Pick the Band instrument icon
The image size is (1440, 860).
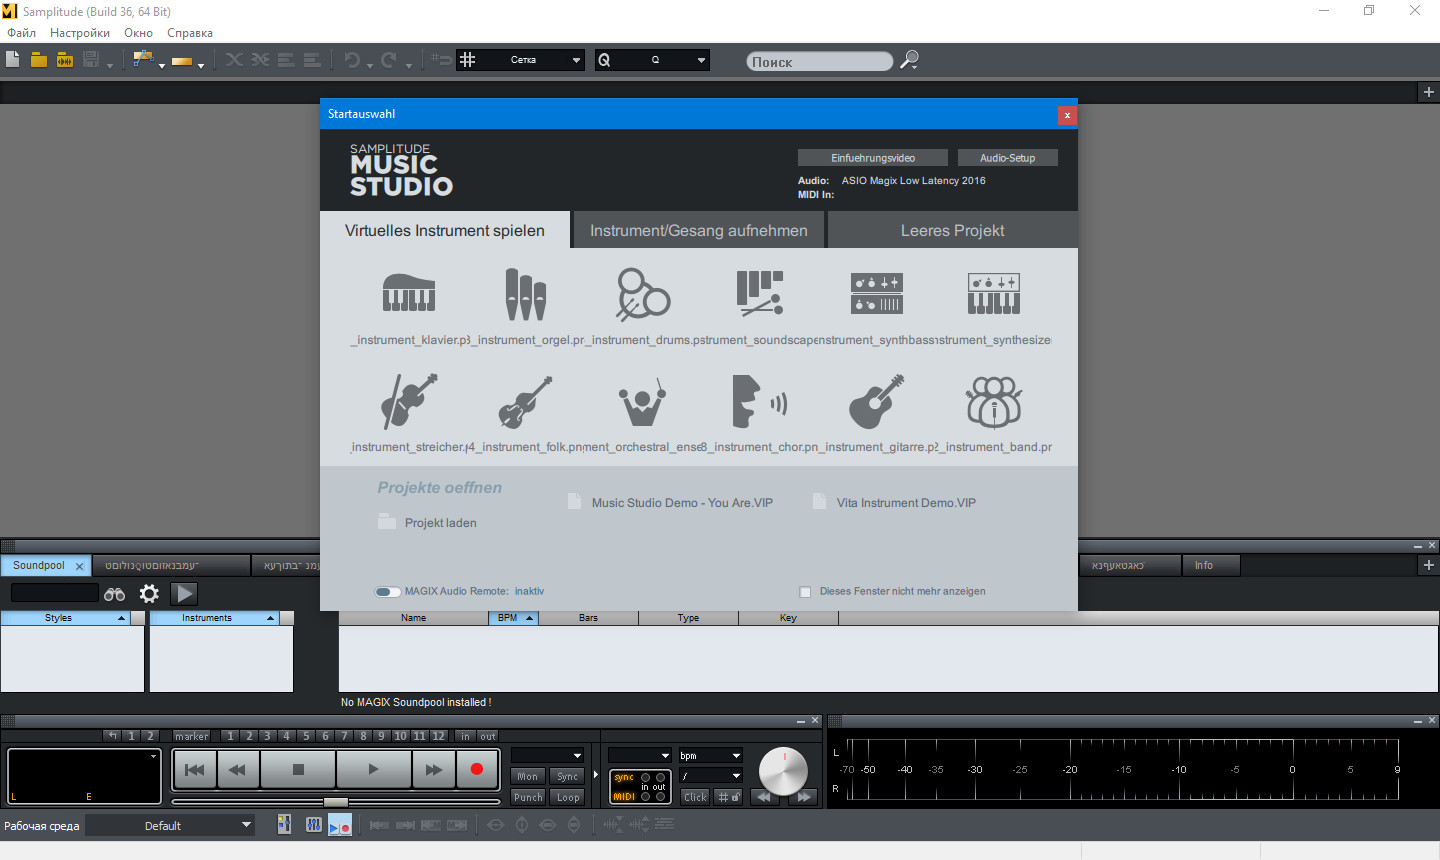point(994,401)
